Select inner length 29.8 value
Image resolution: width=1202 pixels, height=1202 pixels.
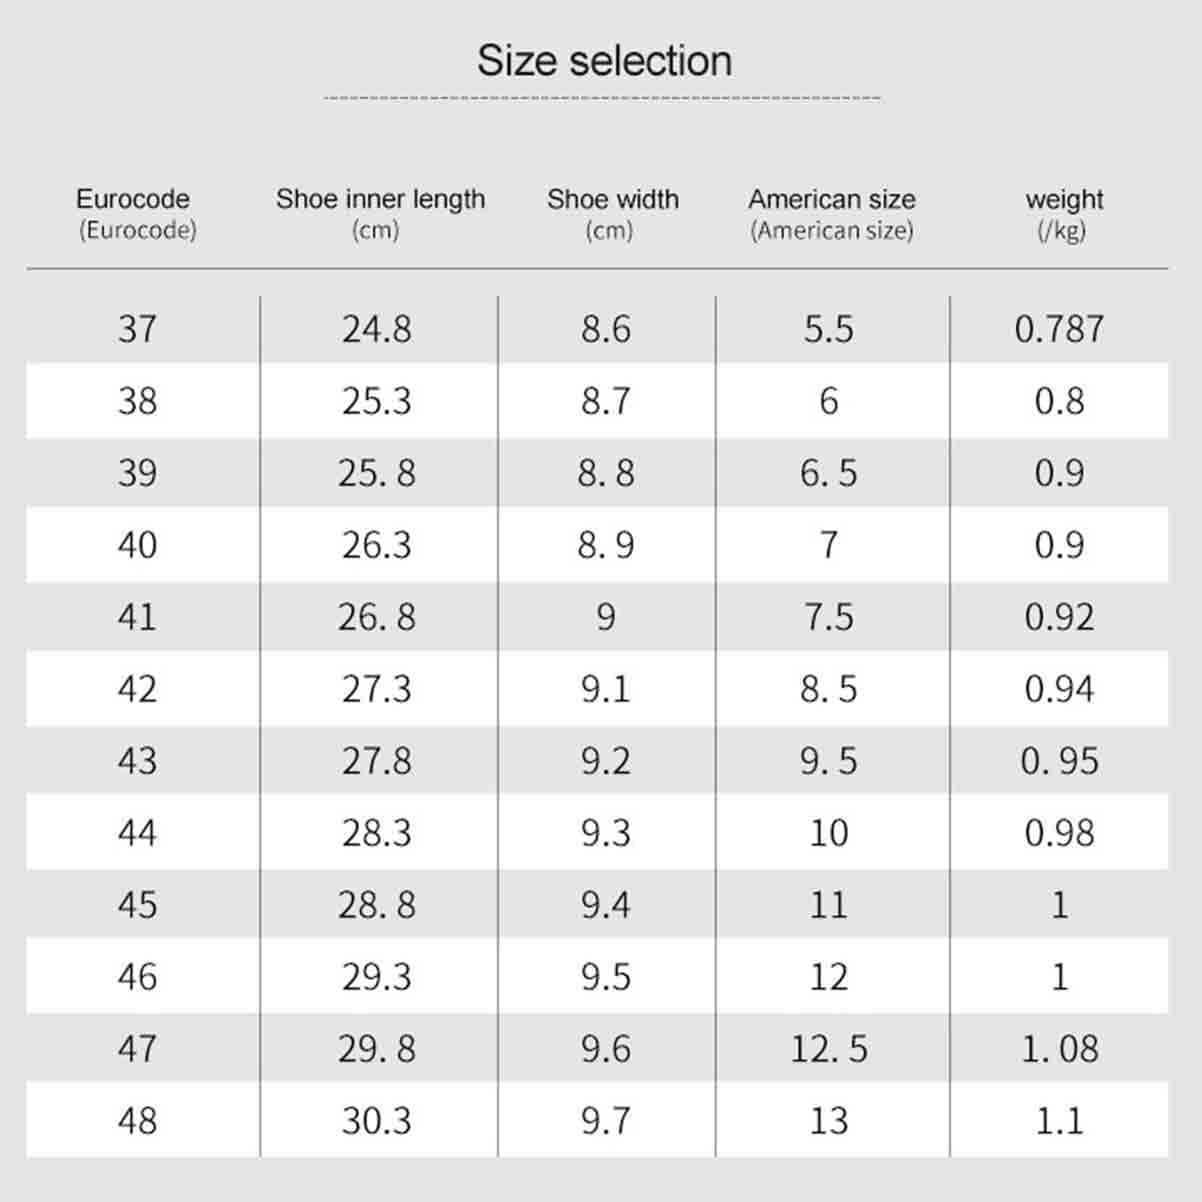[376, 1049]
